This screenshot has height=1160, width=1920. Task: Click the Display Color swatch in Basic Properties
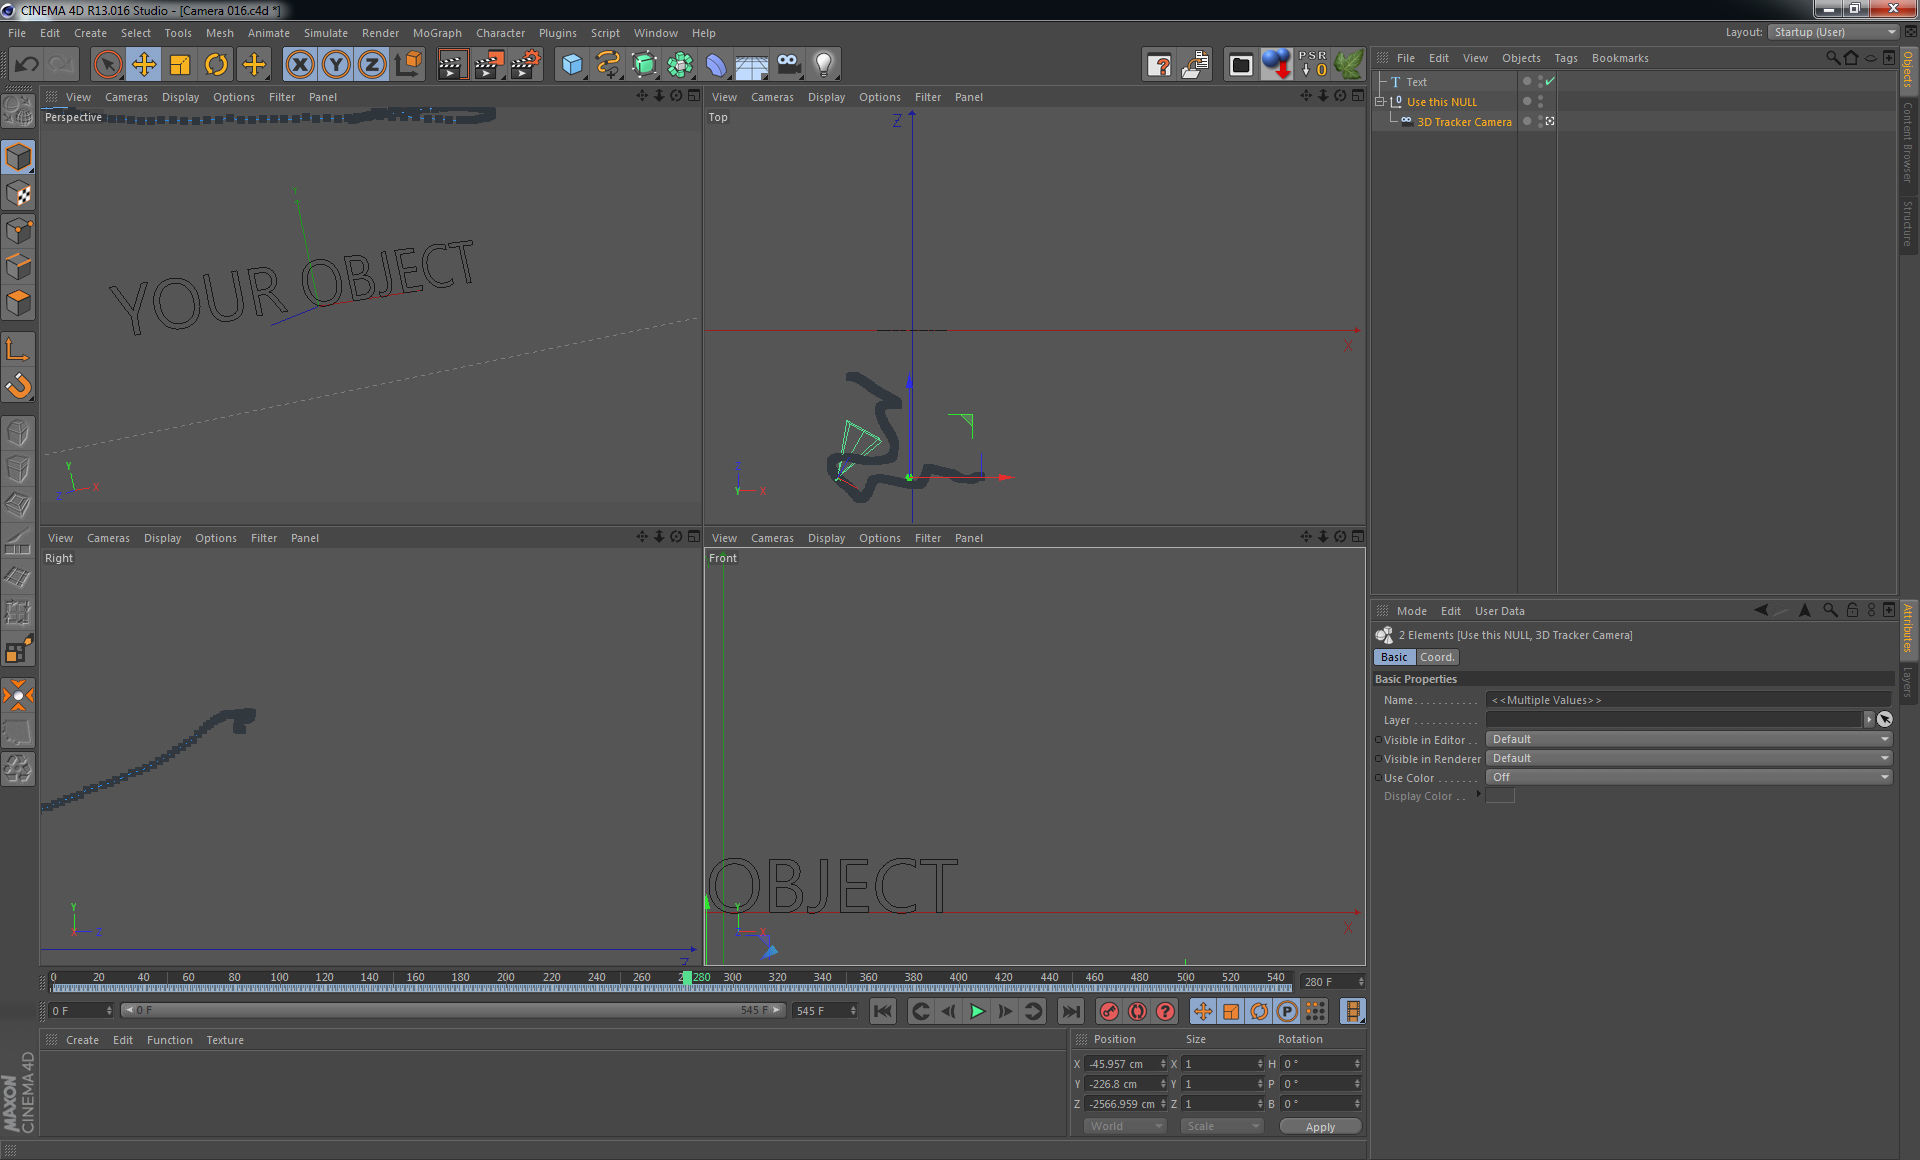[1500, 796]
